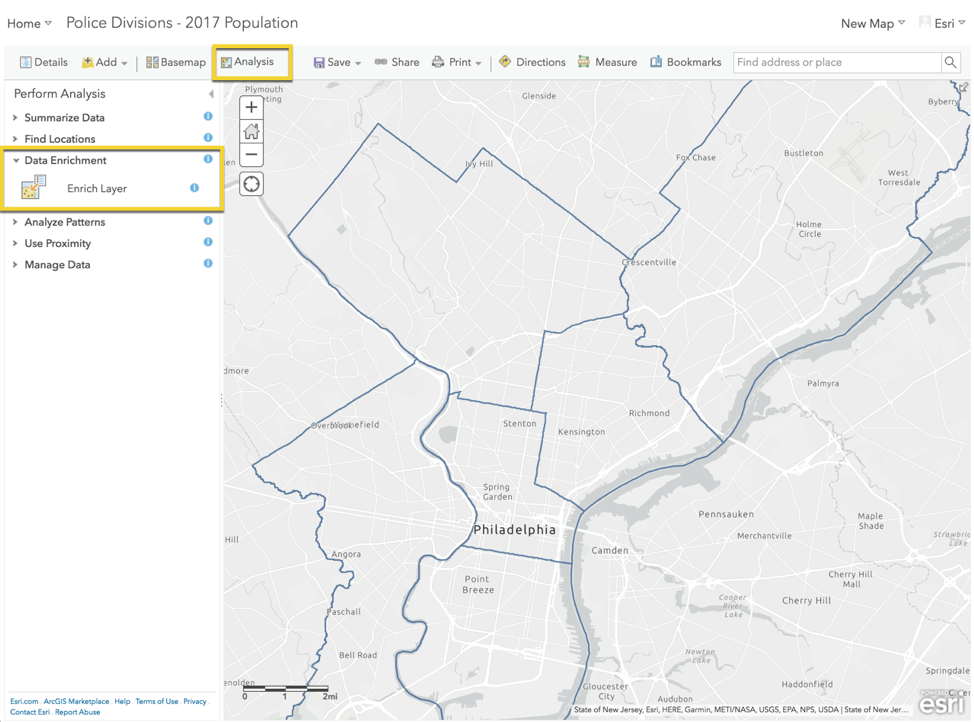Open the Esri.com footer link
Viewport: 974px width, 722px height.
point(24,701)
